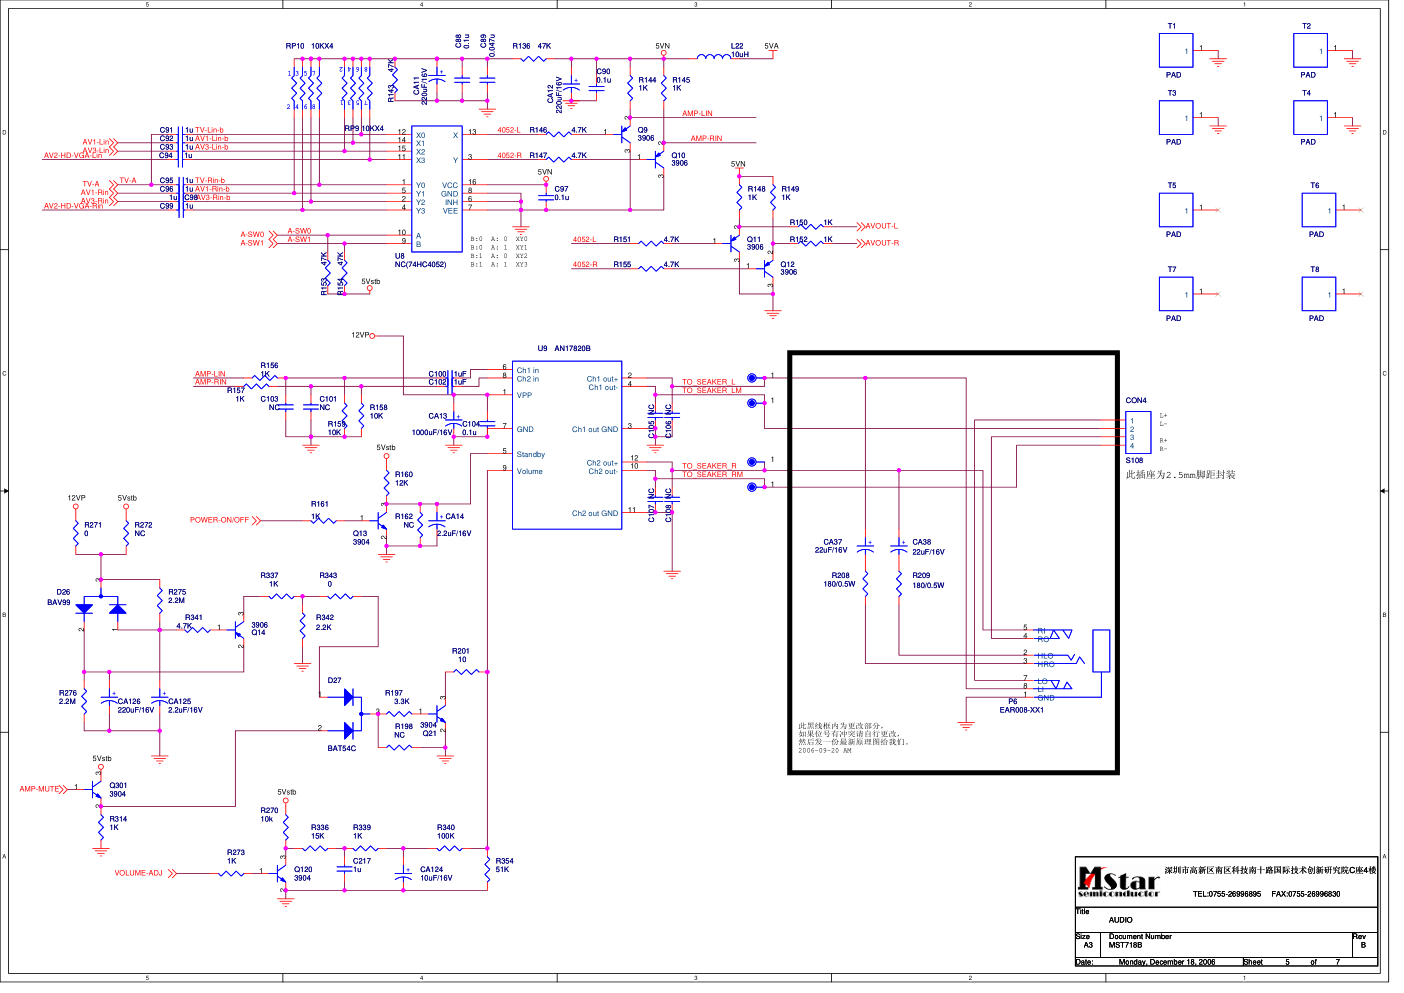This screenshot has height=993, width=1404.
Task: Select the U9 AN17820B amplifier block
Action: pos(567,445)
